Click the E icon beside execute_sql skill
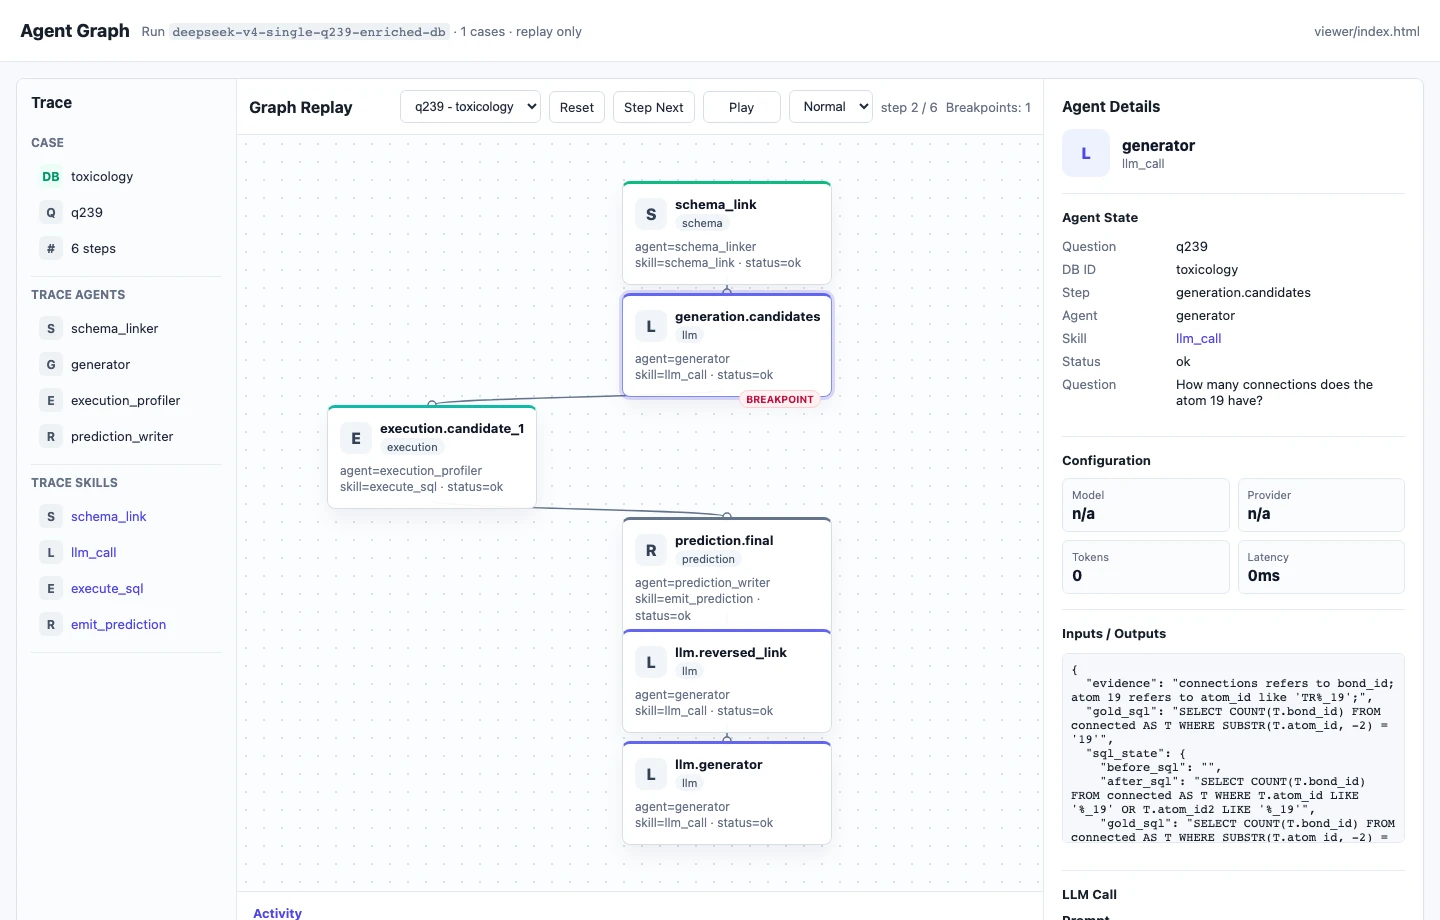This screenshot has width=1440, height=920. click(51, 589)
